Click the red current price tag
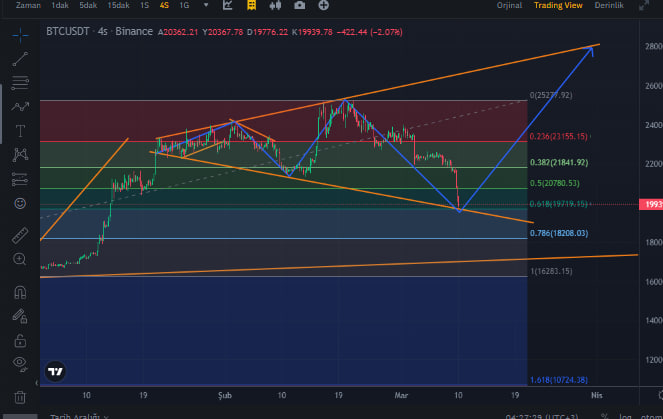 pyautogui.click(x=651, y=204)
